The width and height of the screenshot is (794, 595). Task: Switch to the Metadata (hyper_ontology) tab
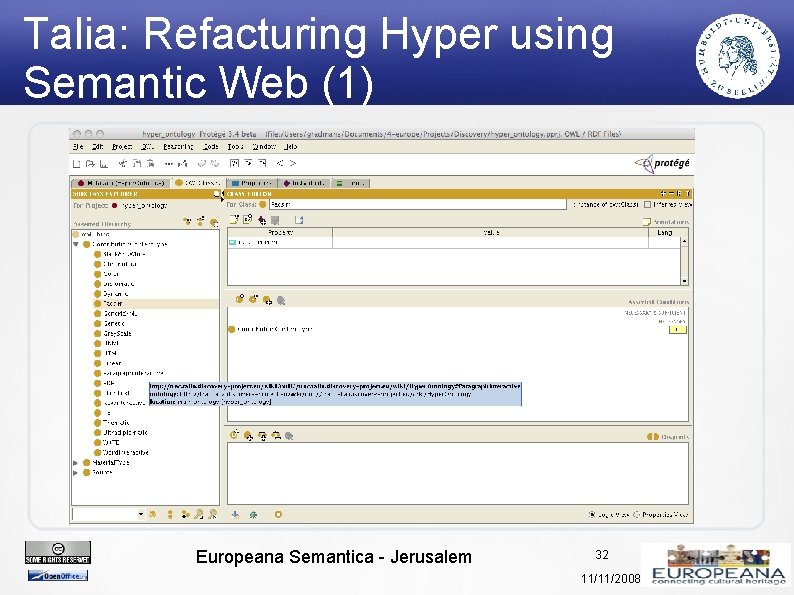click(x=121, y=183)
